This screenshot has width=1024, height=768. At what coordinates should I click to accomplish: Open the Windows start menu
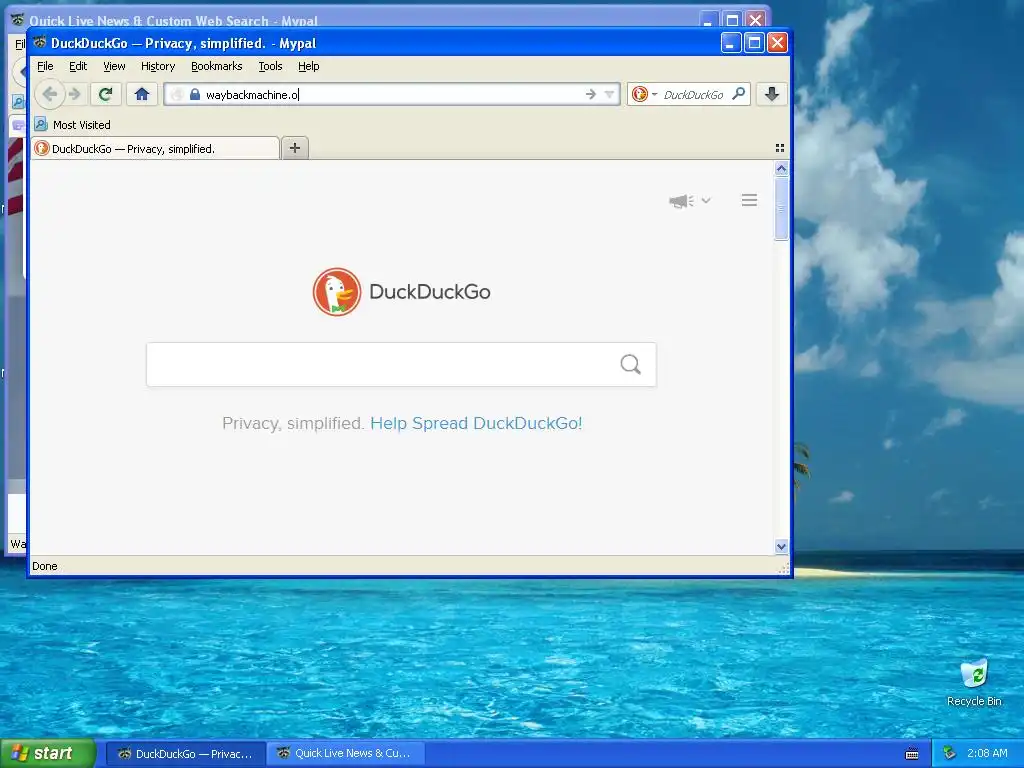pos(47,753)
